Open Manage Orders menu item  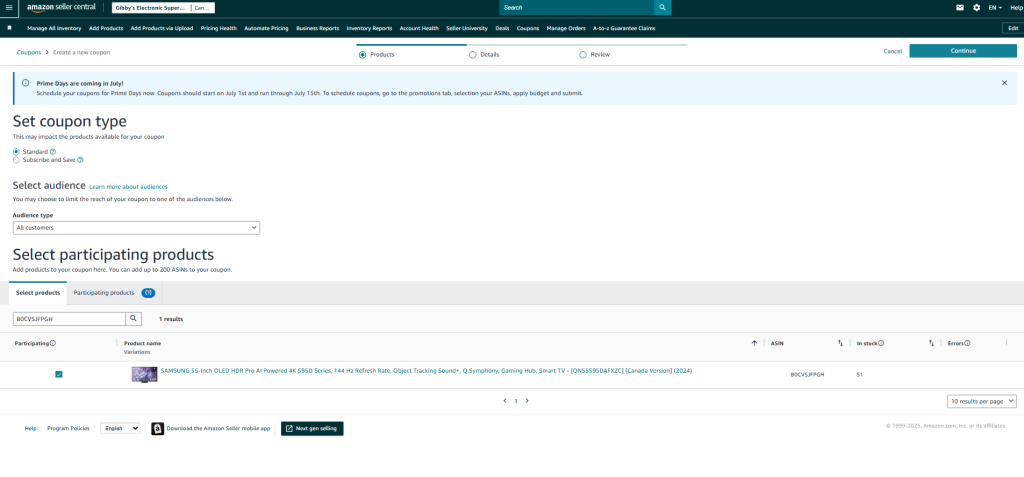[x=566, y=28]
